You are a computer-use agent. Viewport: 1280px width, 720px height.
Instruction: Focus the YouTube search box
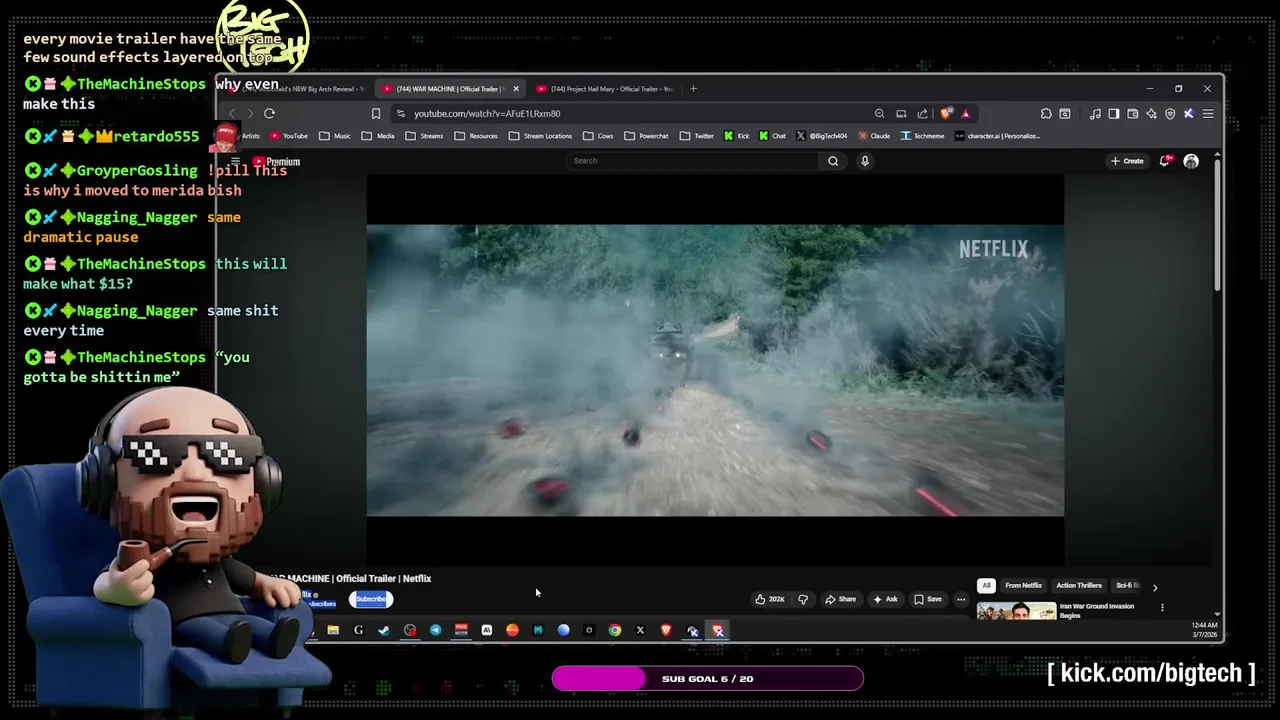coord(692,161)
